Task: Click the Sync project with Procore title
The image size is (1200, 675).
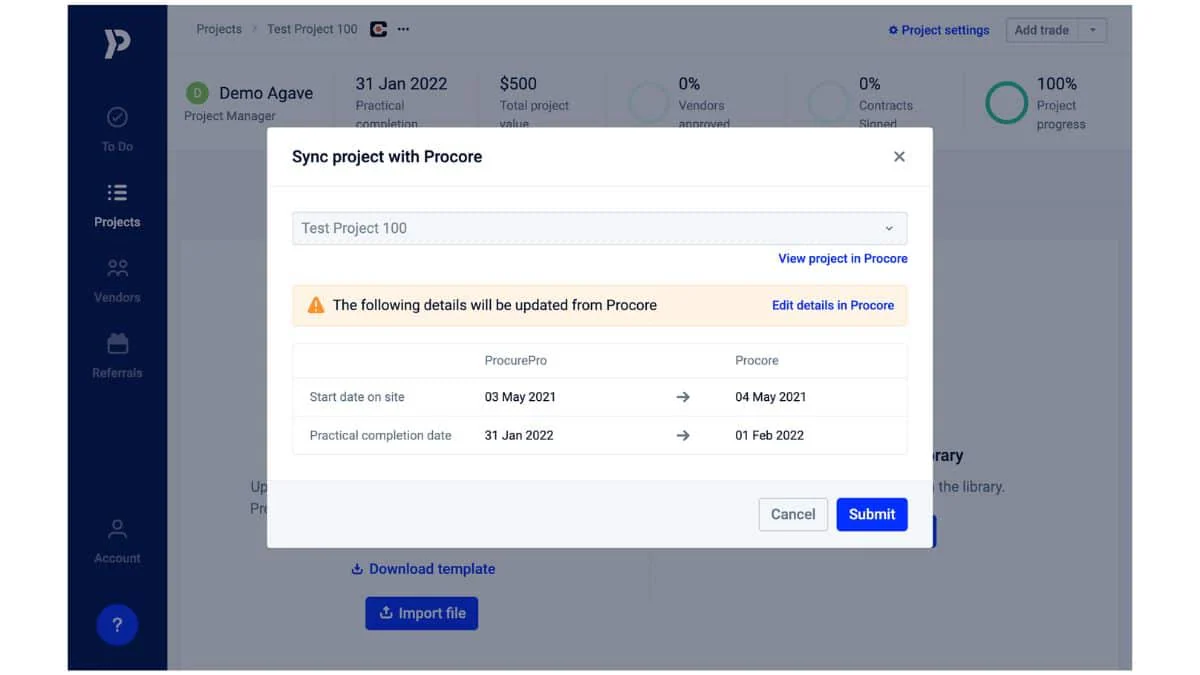Action: point(387,156)
